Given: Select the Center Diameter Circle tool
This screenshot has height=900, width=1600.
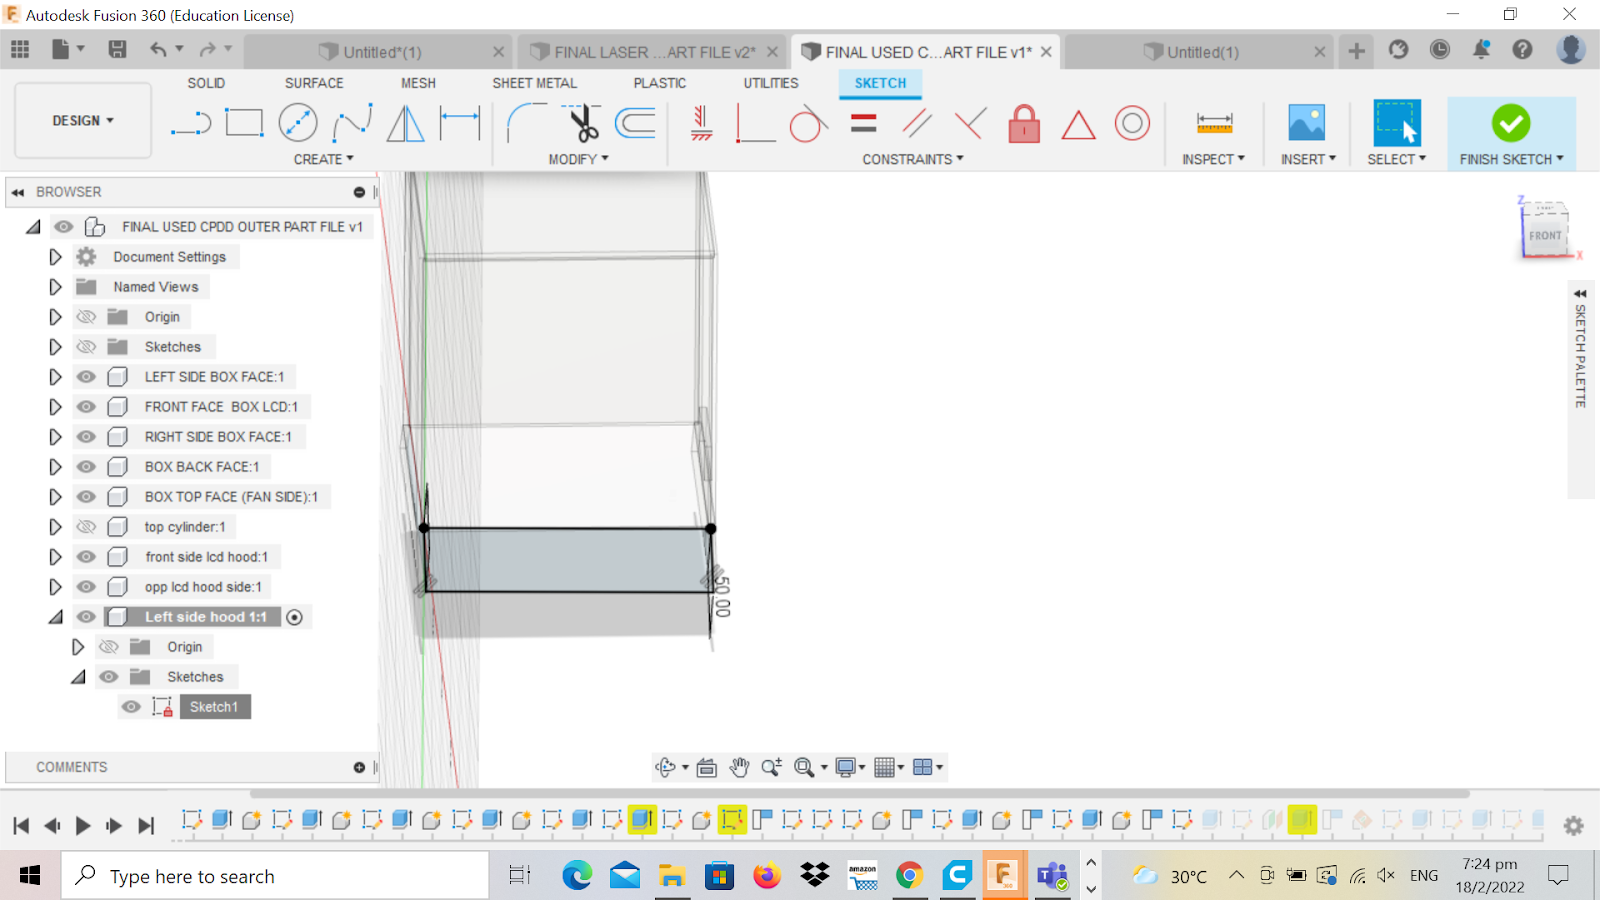Looking at the screenshot, I should tap(298, 124).
